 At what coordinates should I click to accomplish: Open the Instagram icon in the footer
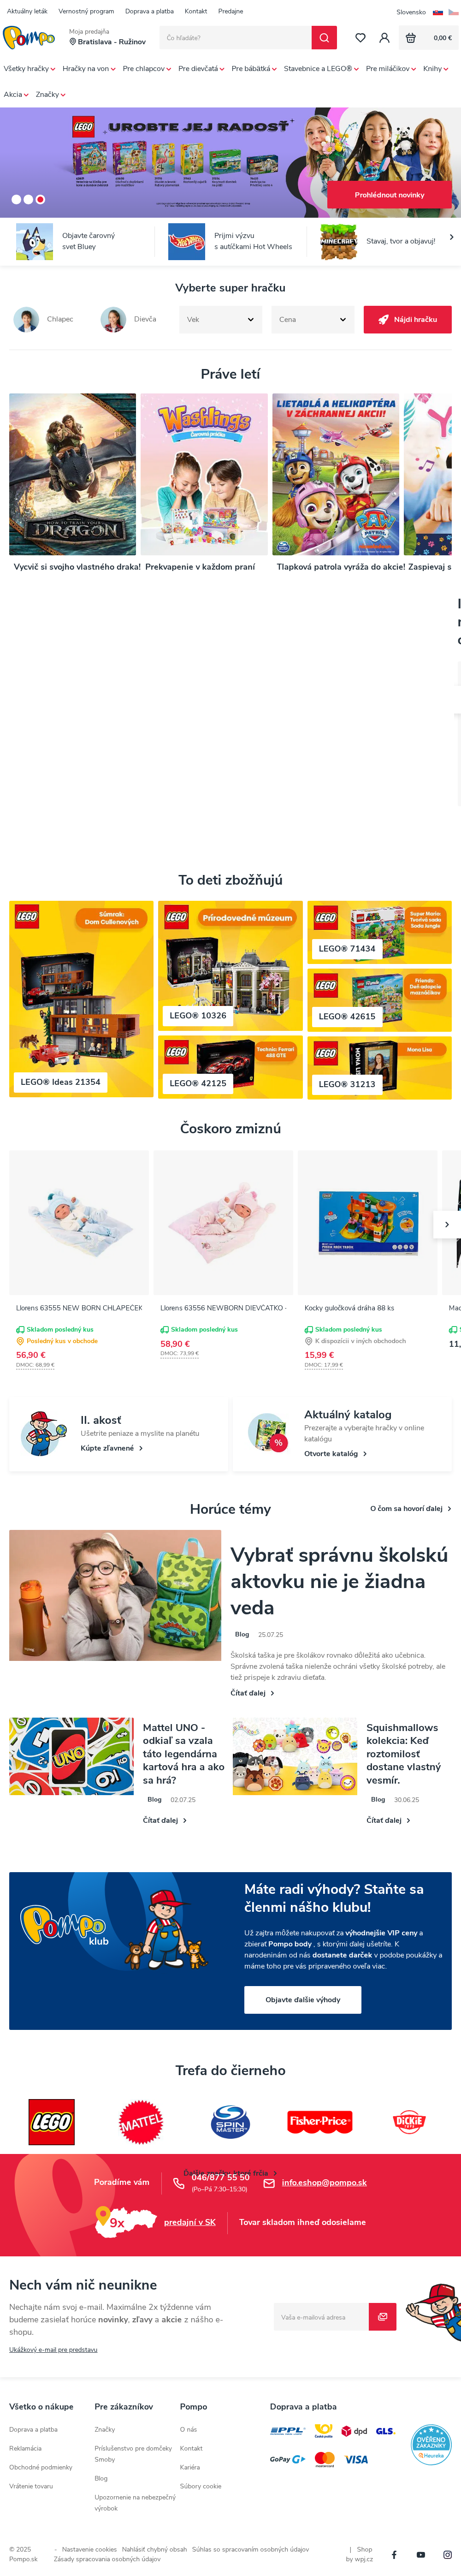[x=447, y=2555]
